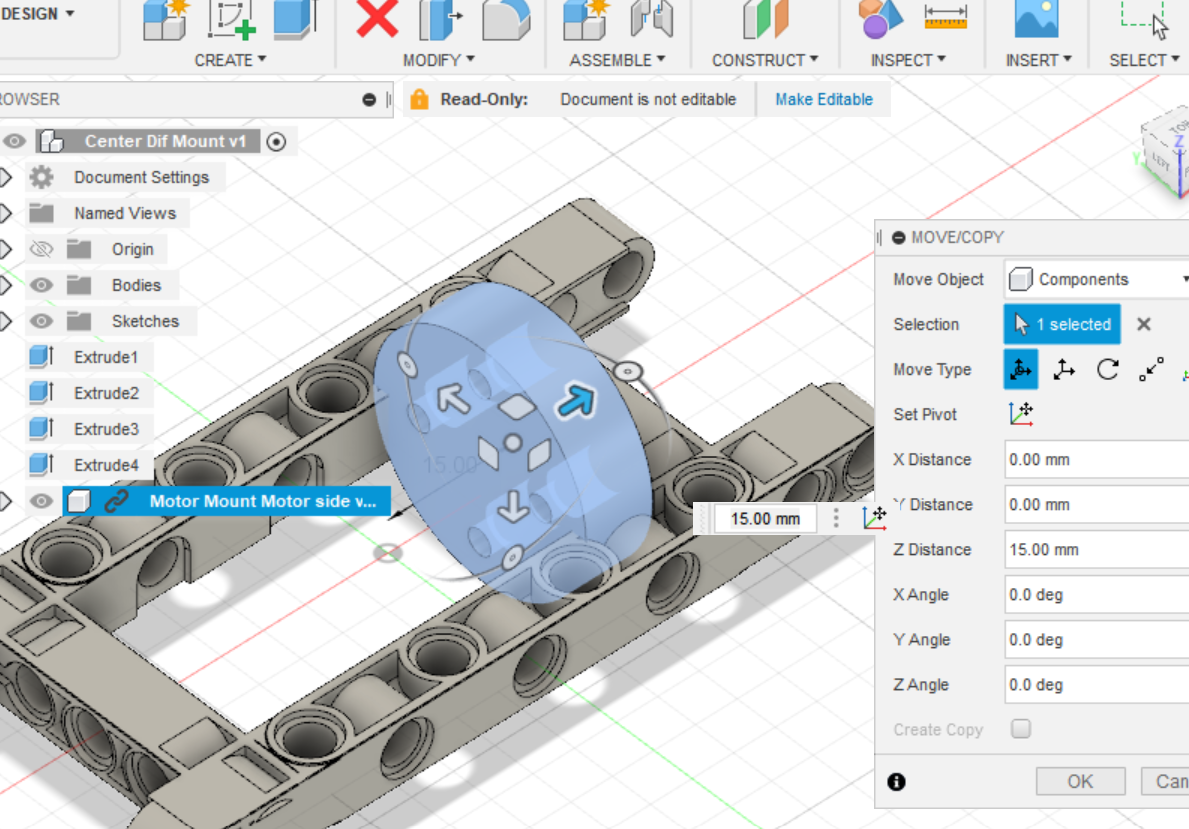1189x829 pixels.
Task: Click the Fillet tool icon
Action: [x=506, y=19]
